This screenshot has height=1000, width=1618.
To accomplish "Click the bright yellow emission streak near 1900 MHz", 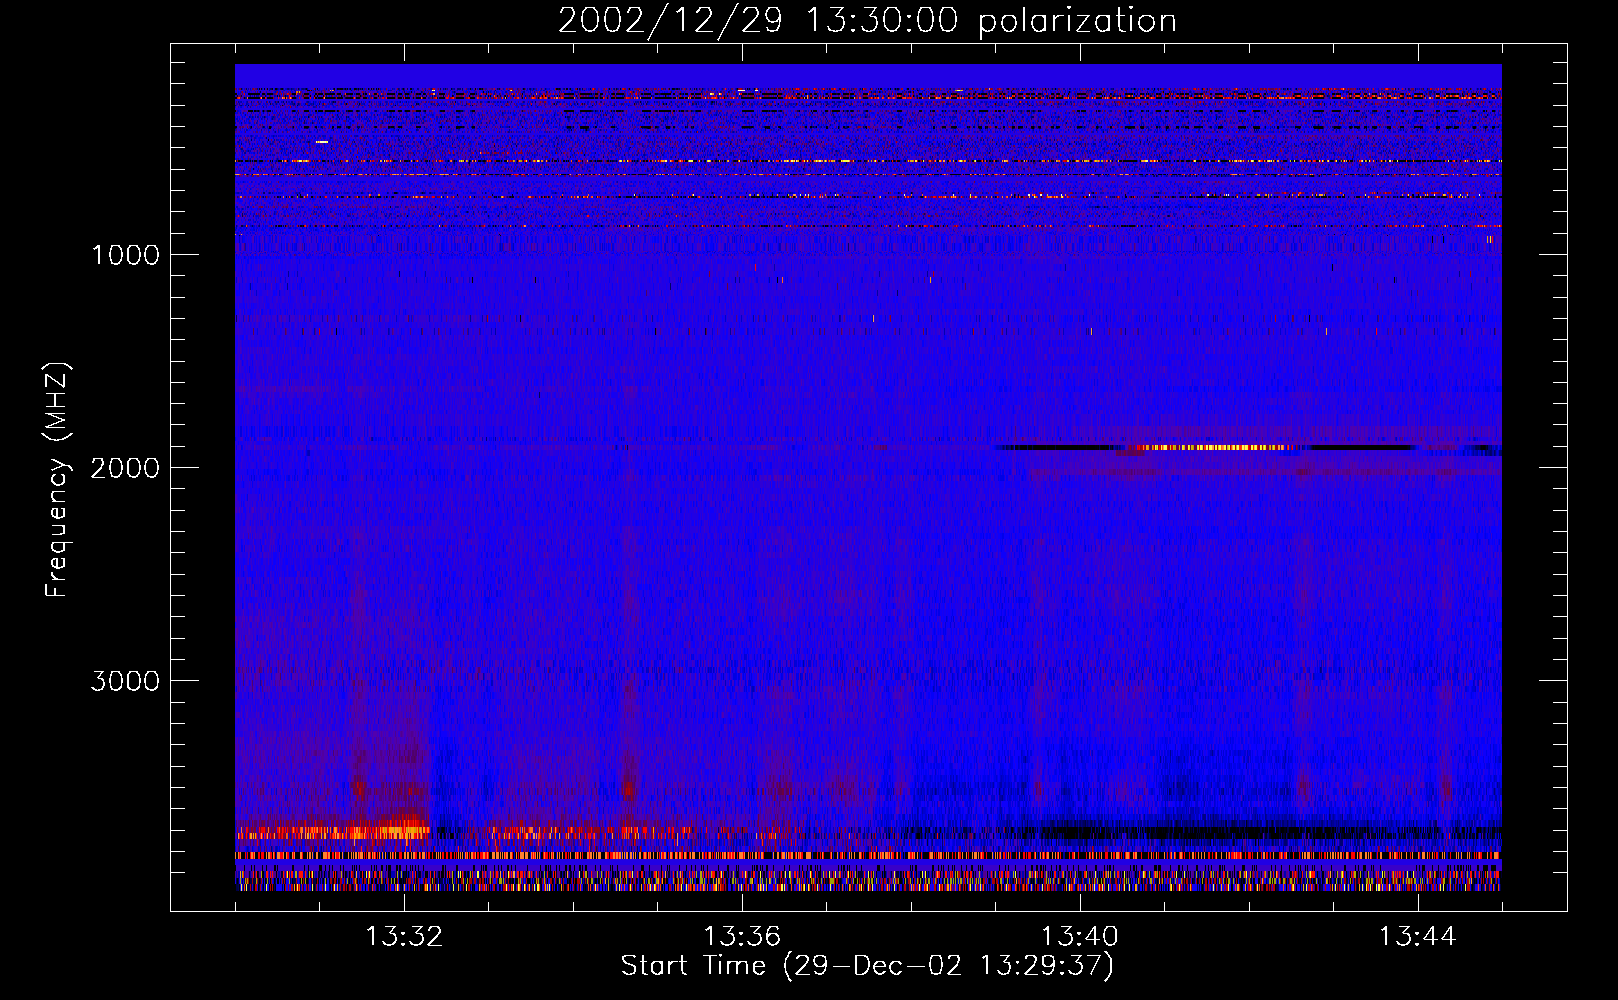I will click(x=1213, y=448).
